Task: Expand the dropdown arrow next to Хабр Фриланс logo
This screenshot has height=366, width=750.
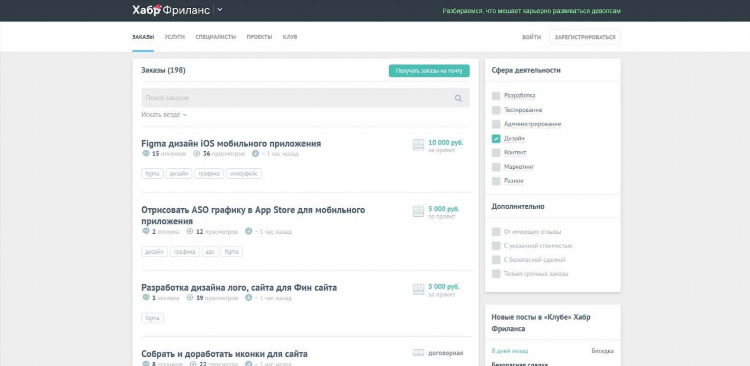Action: click(x=220, y=10)
